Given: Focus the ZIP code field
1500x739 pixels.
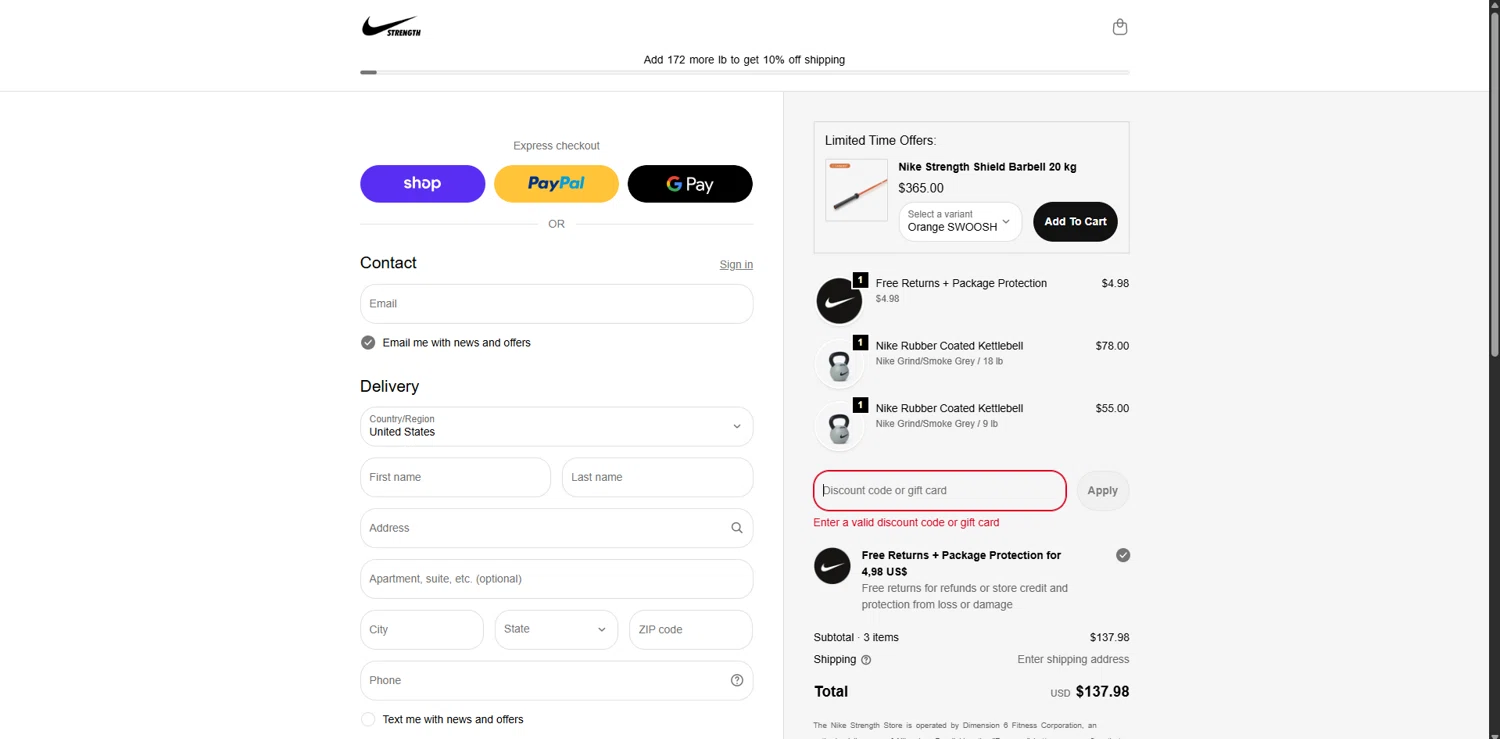Looking at the screenshot, I should [690, 630].
